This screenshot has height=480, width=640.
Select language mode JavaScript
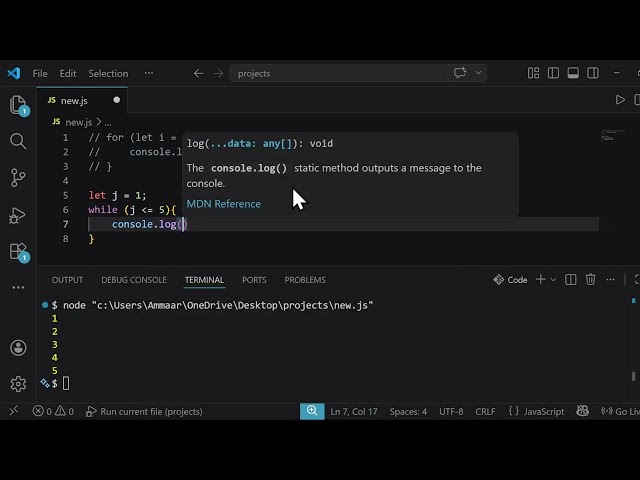544,411
